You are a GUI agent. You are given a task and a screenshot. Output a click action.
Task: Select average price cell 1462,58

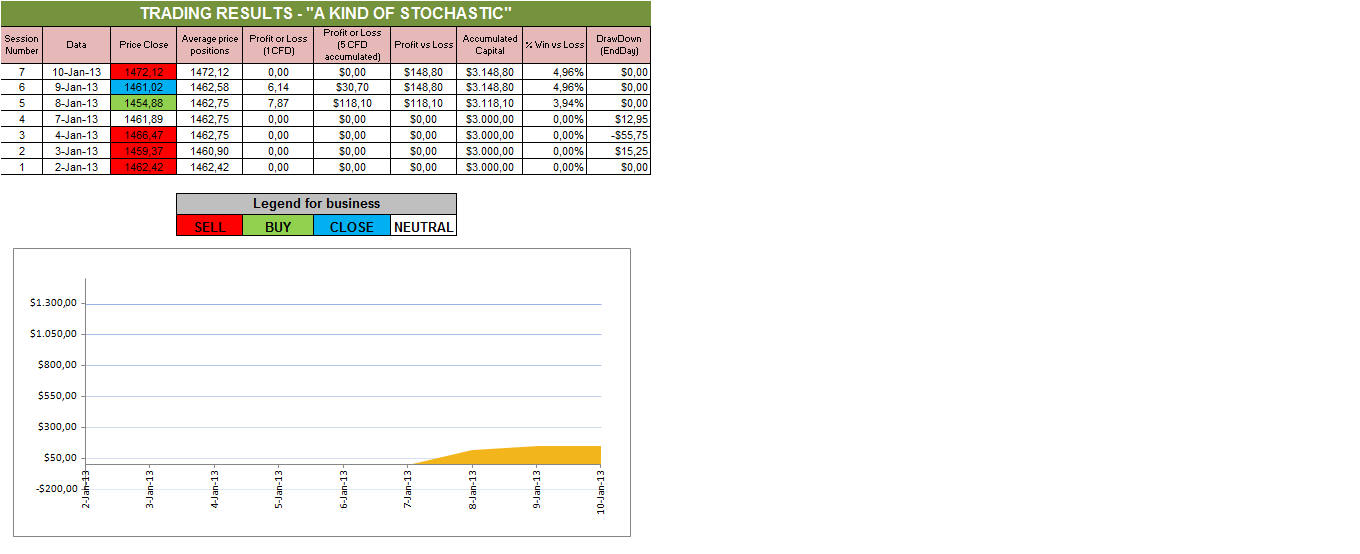click(210, 87)
